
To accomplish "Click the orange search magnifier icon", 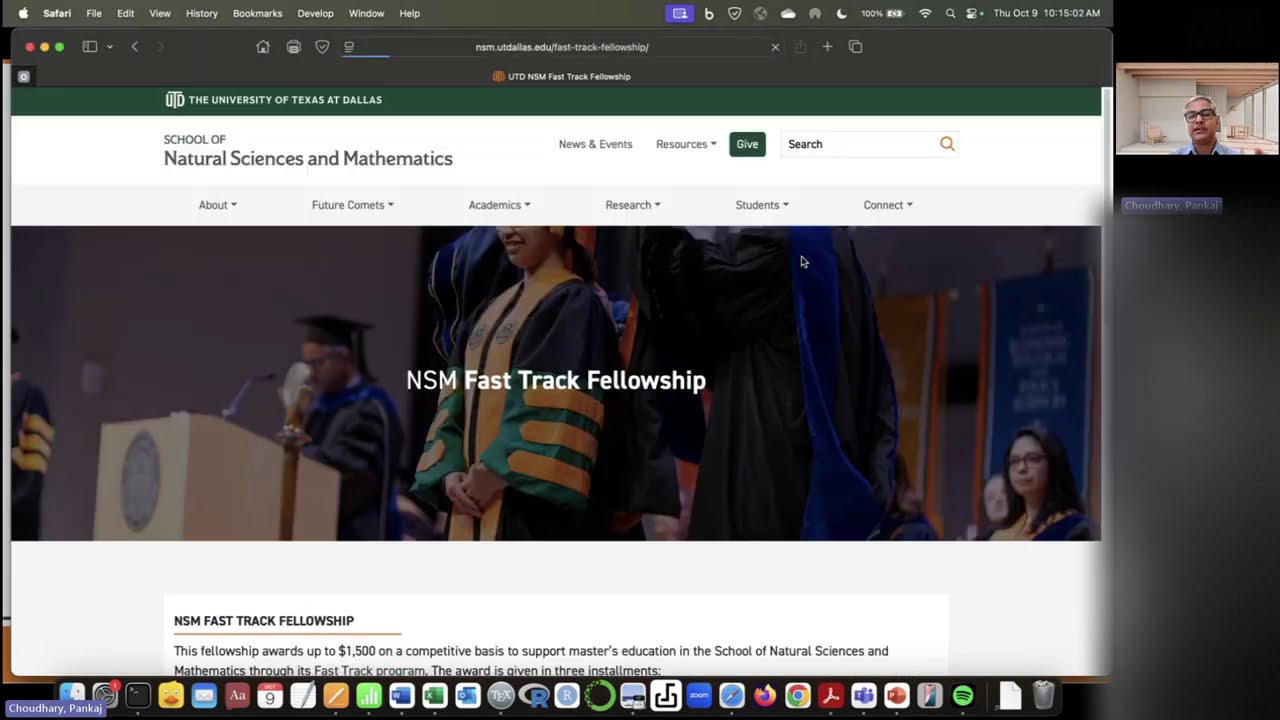I will pyautogui.click(x=947, y=144).
